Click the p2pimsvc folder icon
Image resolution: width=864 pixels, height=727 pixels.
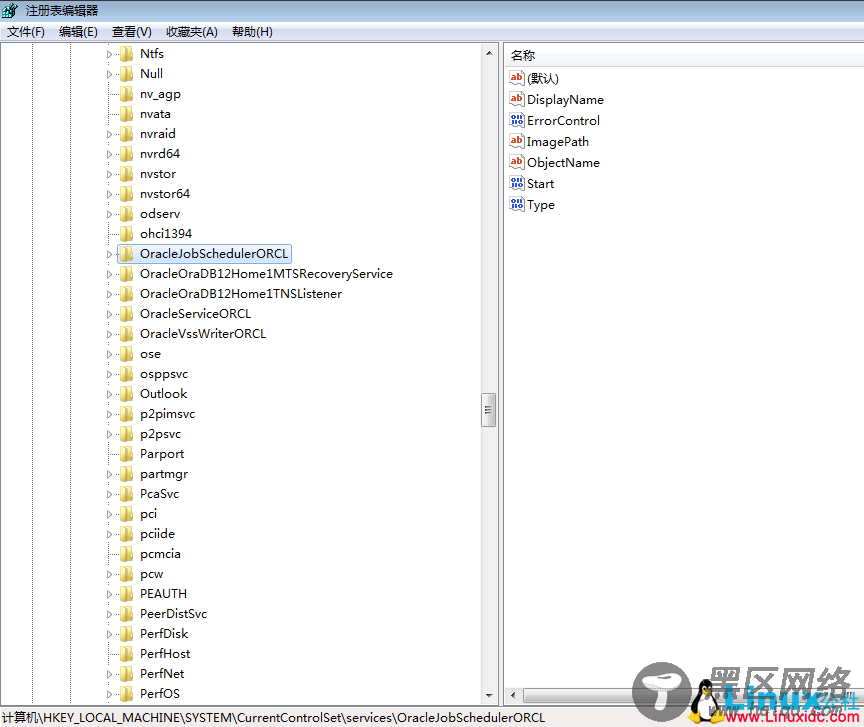coord(127,414)
